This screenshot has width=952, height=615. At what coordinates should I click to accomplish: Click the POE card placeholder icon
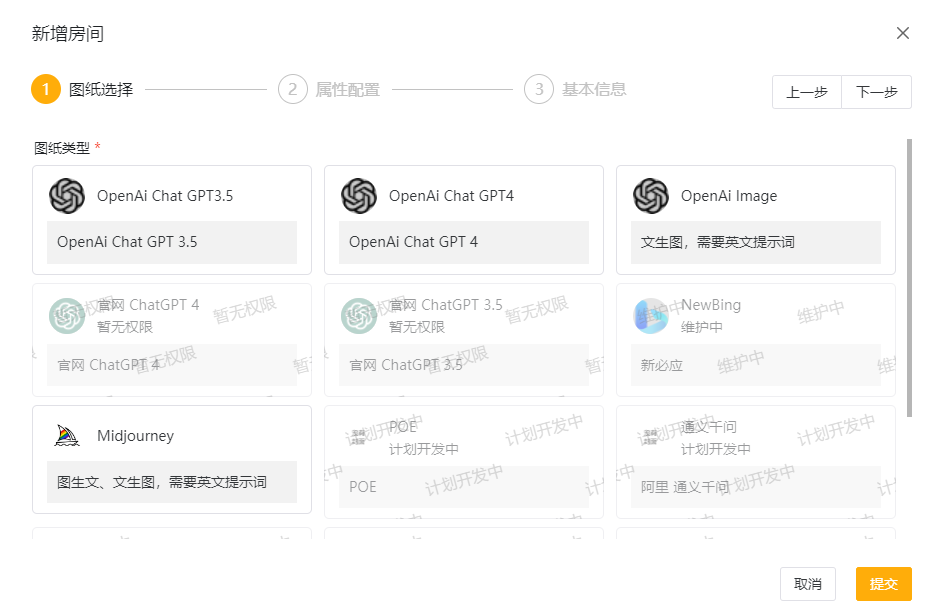click(x=359, y=437)
